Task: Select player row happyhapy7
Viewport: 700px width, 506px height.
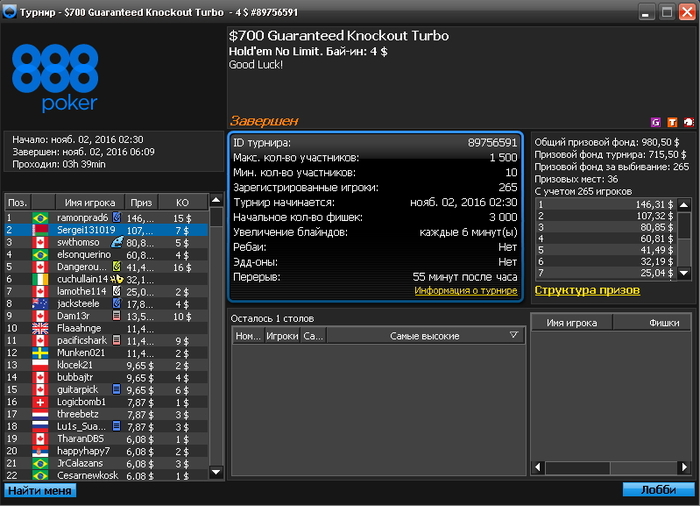Action: click(x=106, y=451)
